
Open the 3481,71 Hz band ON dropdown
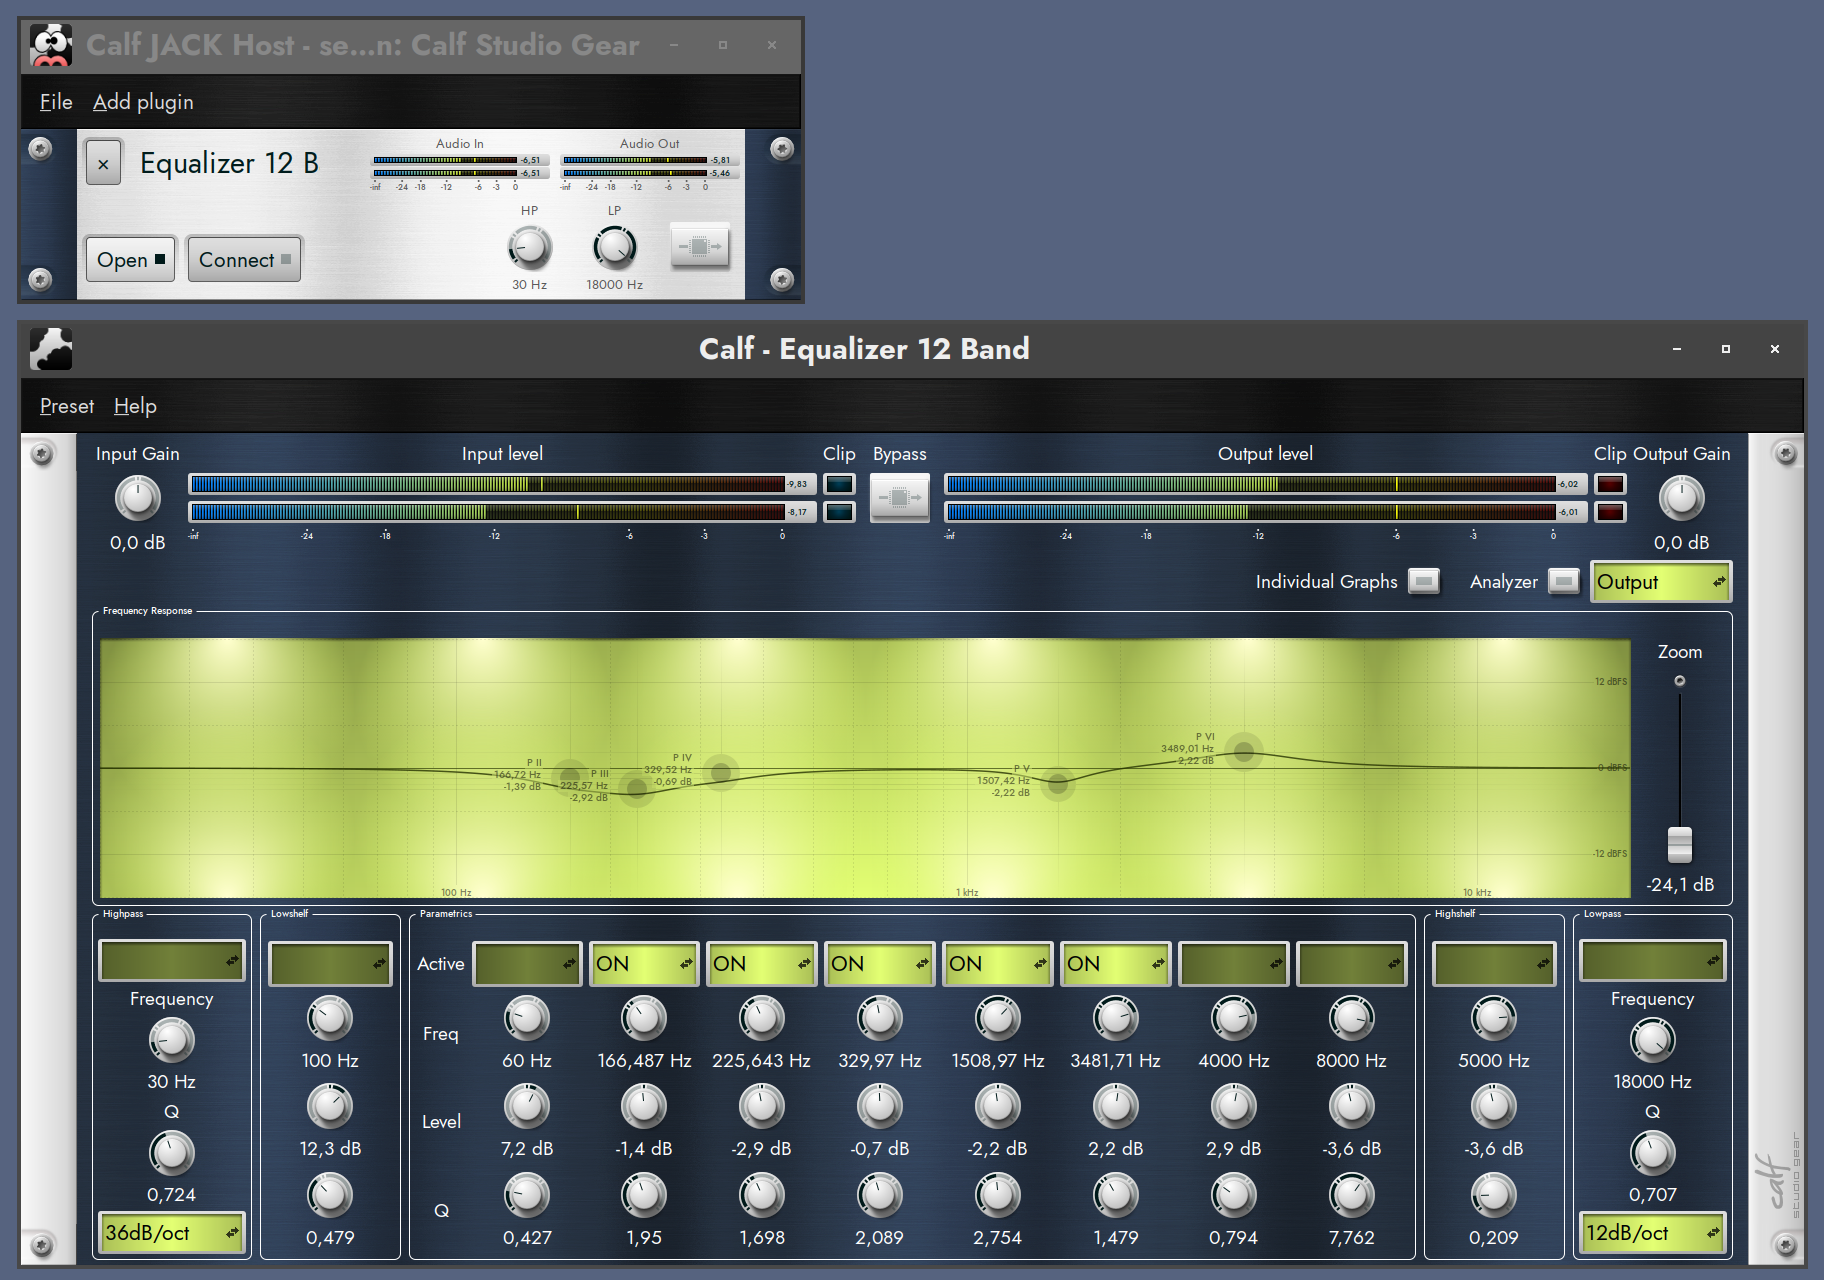[x=1115, y=964]
